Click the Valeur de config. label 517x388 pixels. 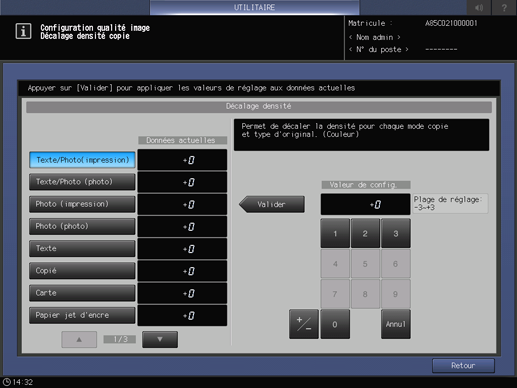[366, 185]
